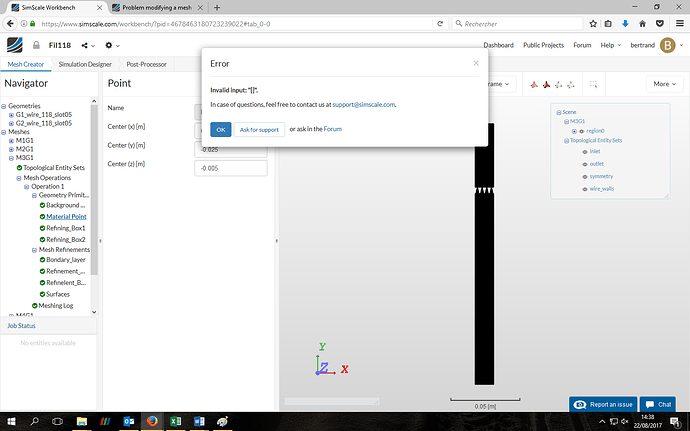Open Excel from the taskbar

[176, 422]
